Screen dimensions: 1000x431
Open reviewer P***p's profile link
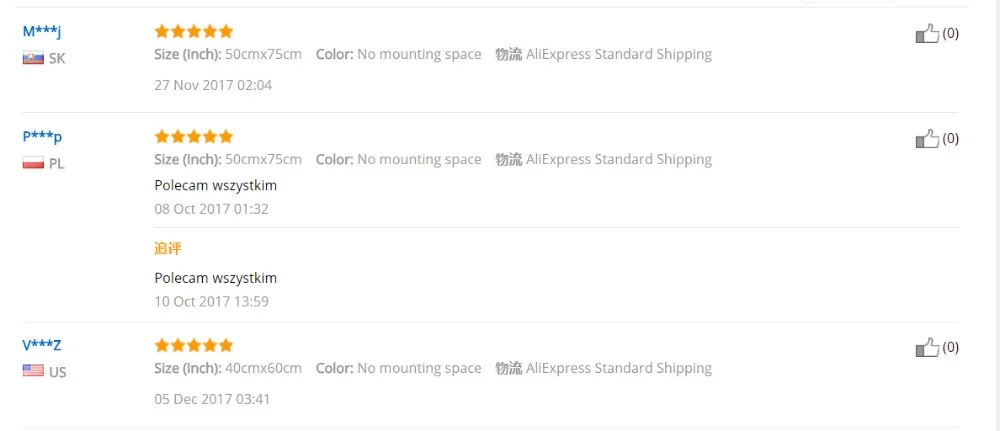tap(43, 136)
